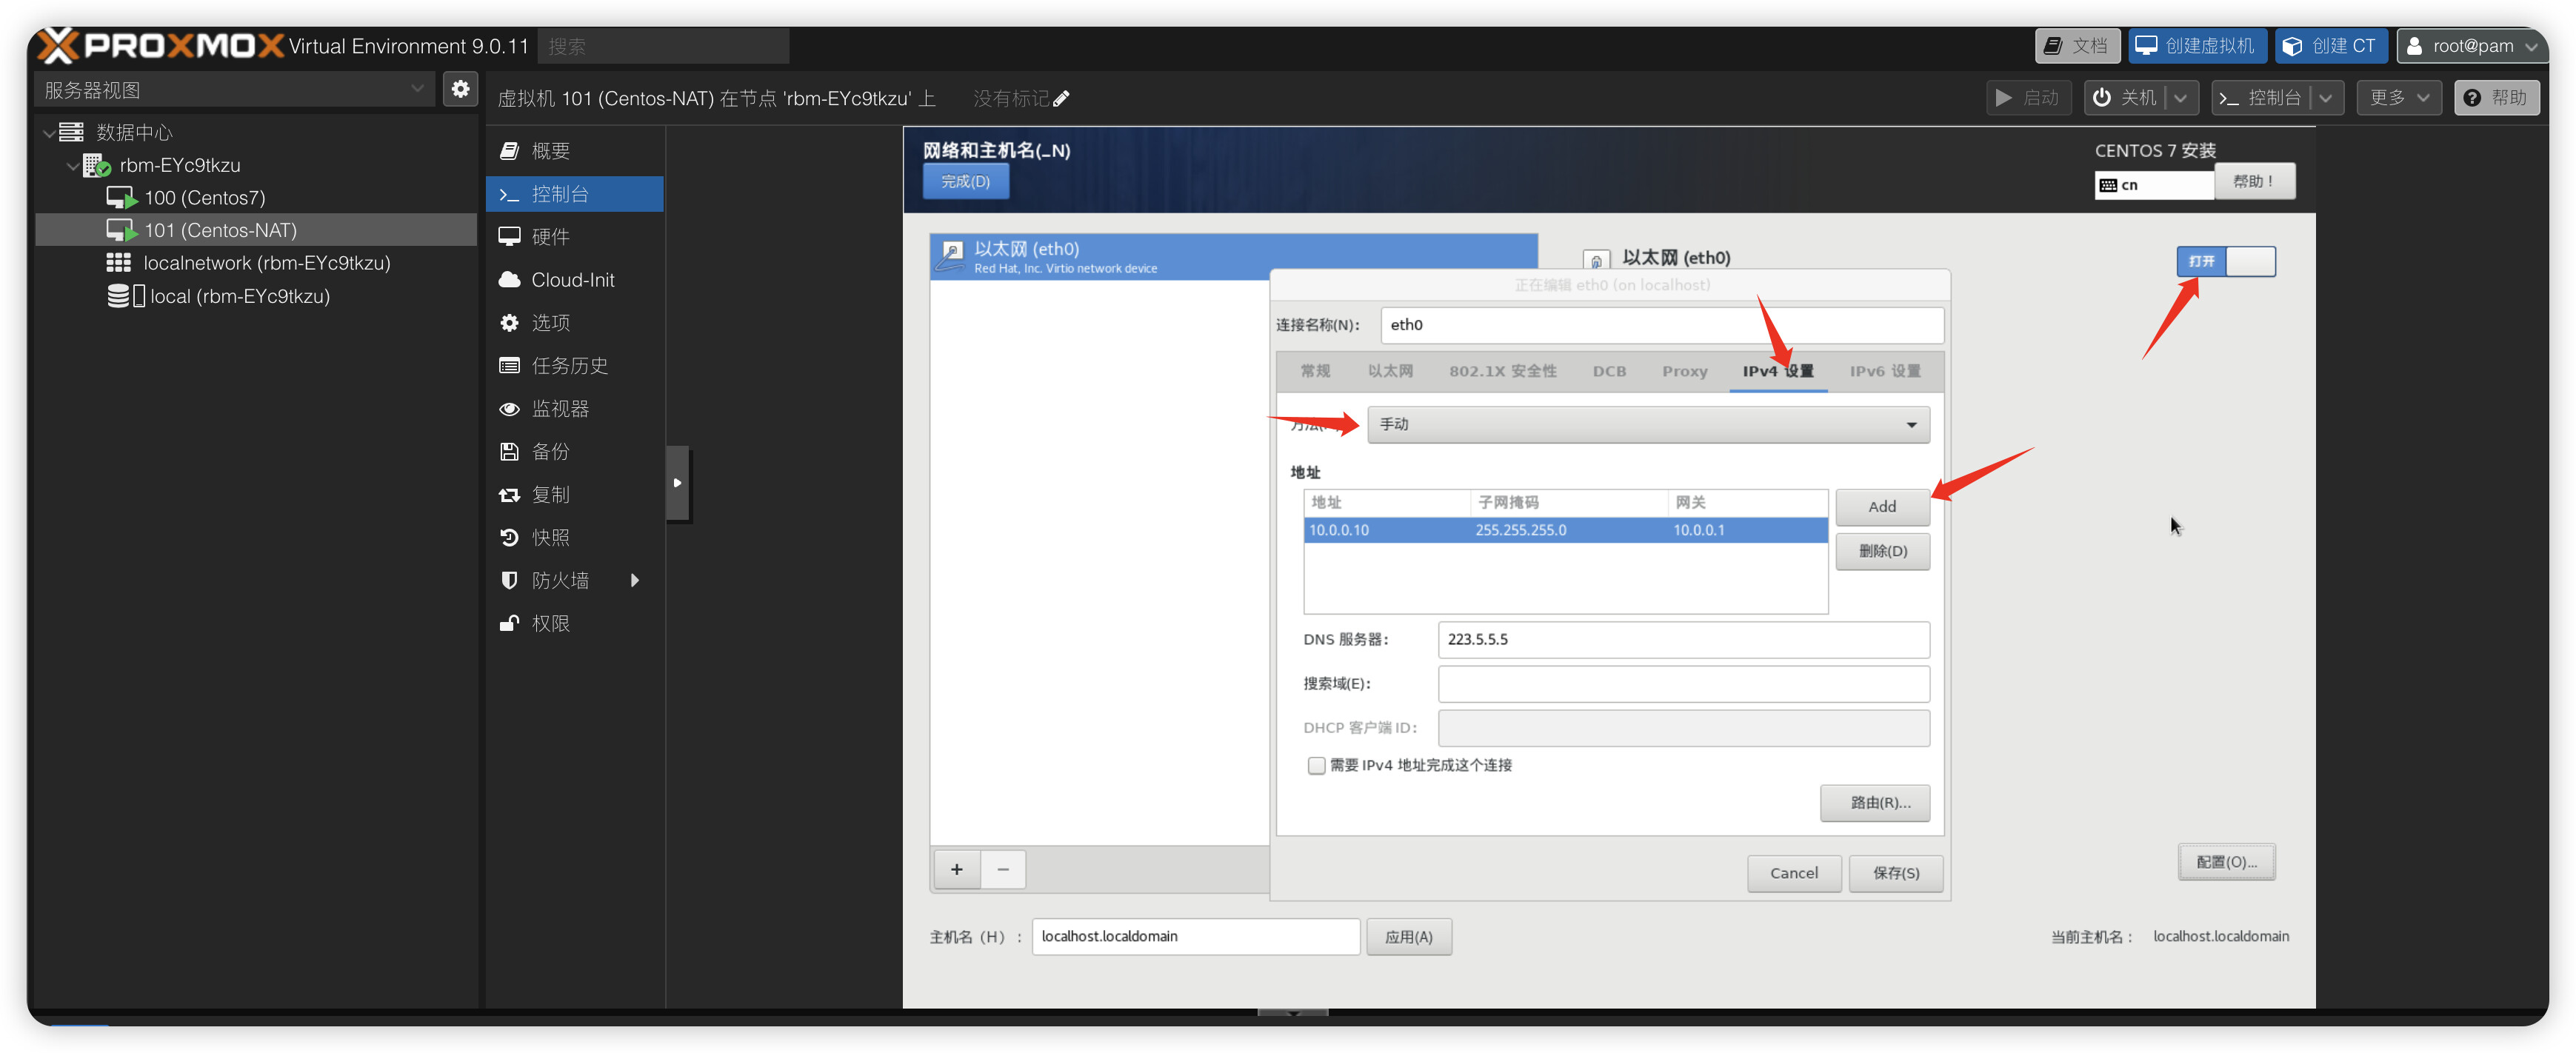Click the side panel collapse arrow handle

point(677,483)
